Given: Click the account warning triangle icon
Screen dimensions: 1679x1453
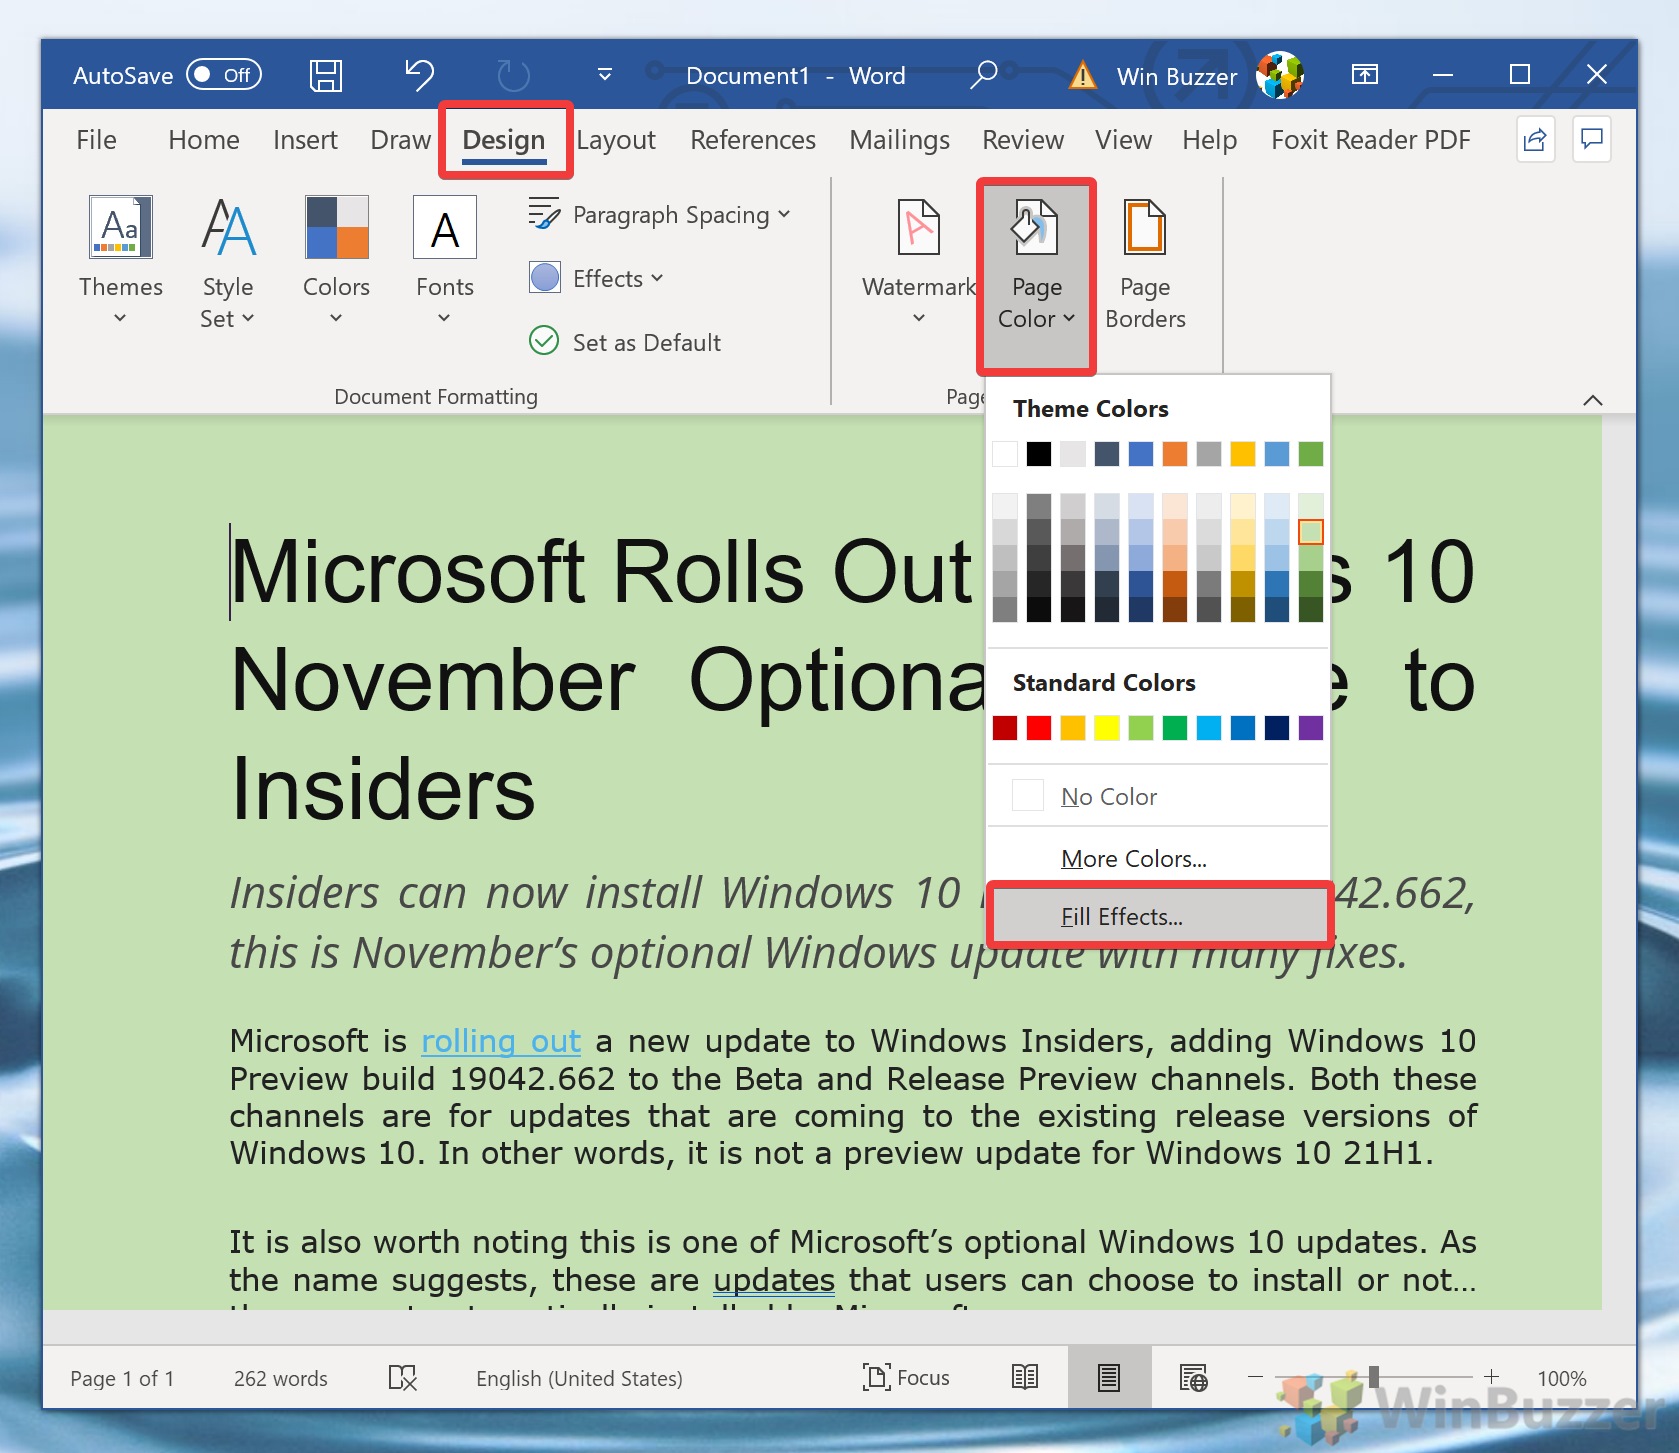Looking at the screenshot, I should coord(1082,76).
